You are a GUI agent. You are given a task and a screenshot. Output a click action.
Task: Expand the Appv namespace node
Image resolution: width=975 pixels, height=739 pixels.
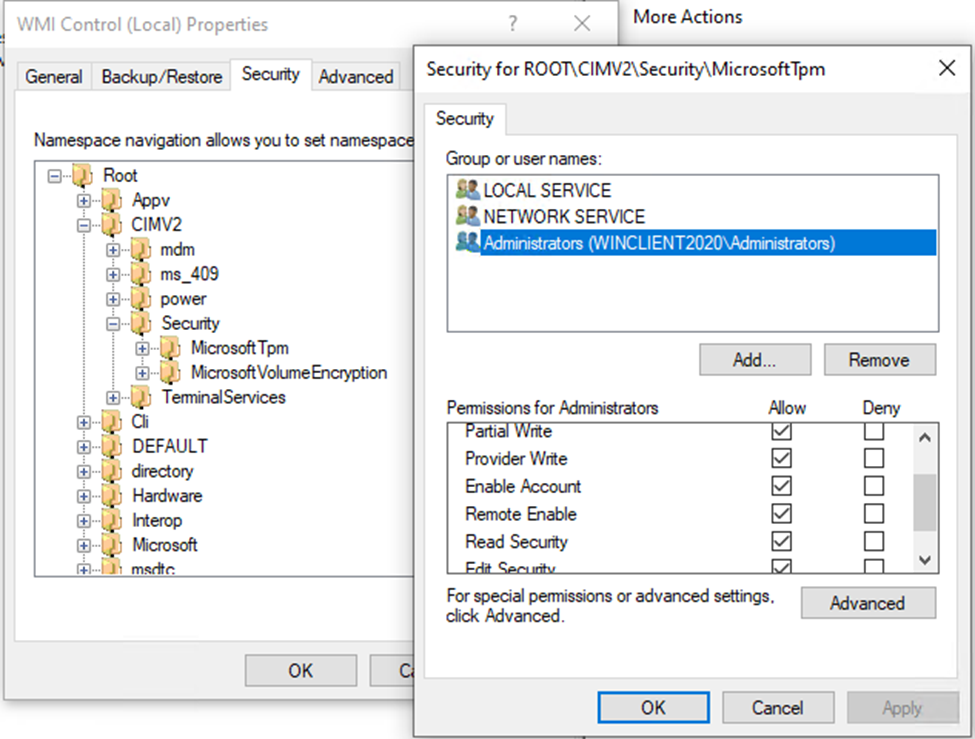[84, 200]
